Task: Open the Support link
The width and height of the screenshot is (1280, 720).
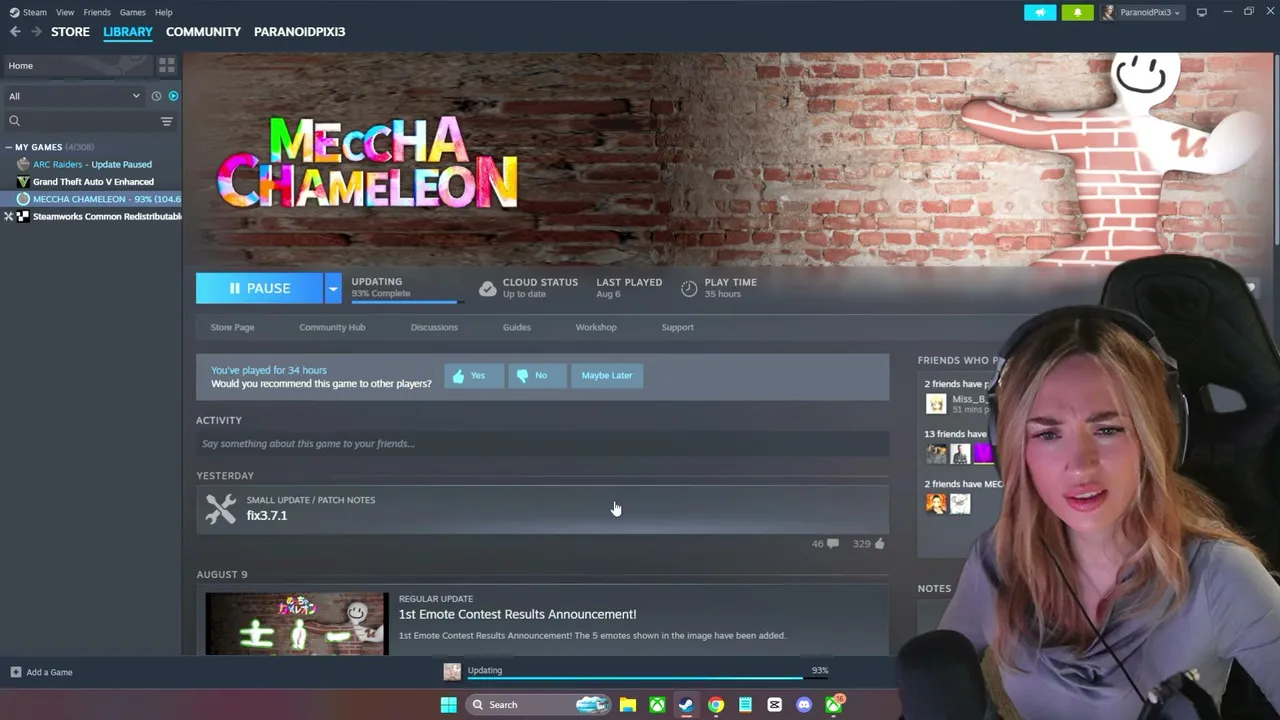Action: coord(677,327)
